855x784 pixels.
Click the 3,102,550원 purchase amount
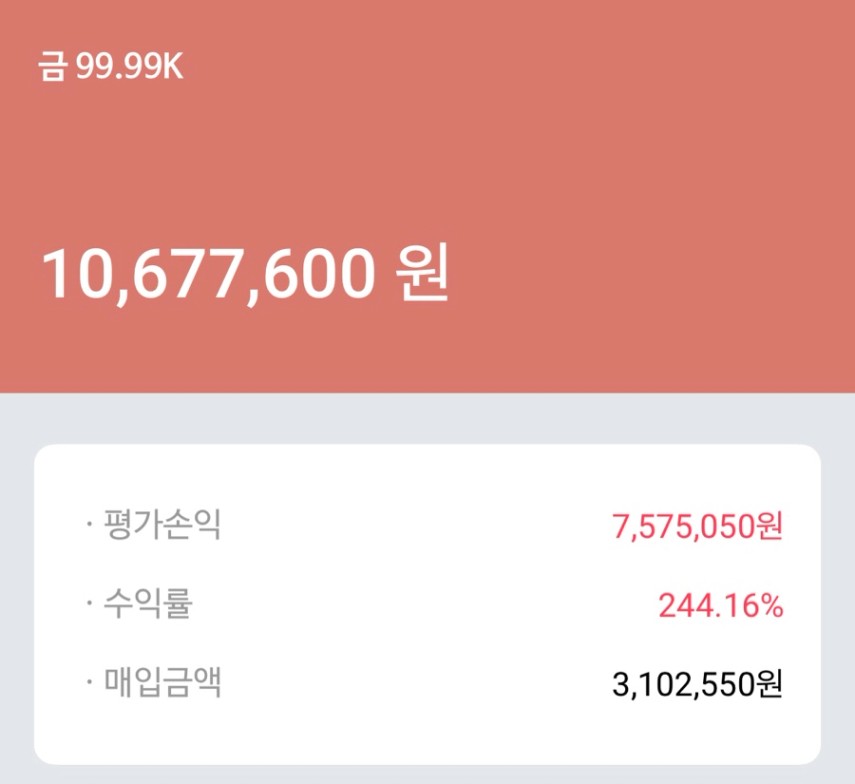697,684
